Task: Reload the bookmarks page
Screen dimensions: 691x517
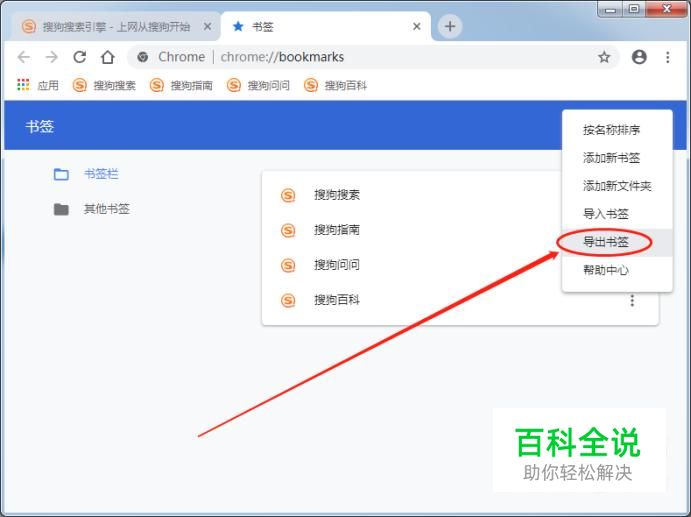Action: [79, 57]
